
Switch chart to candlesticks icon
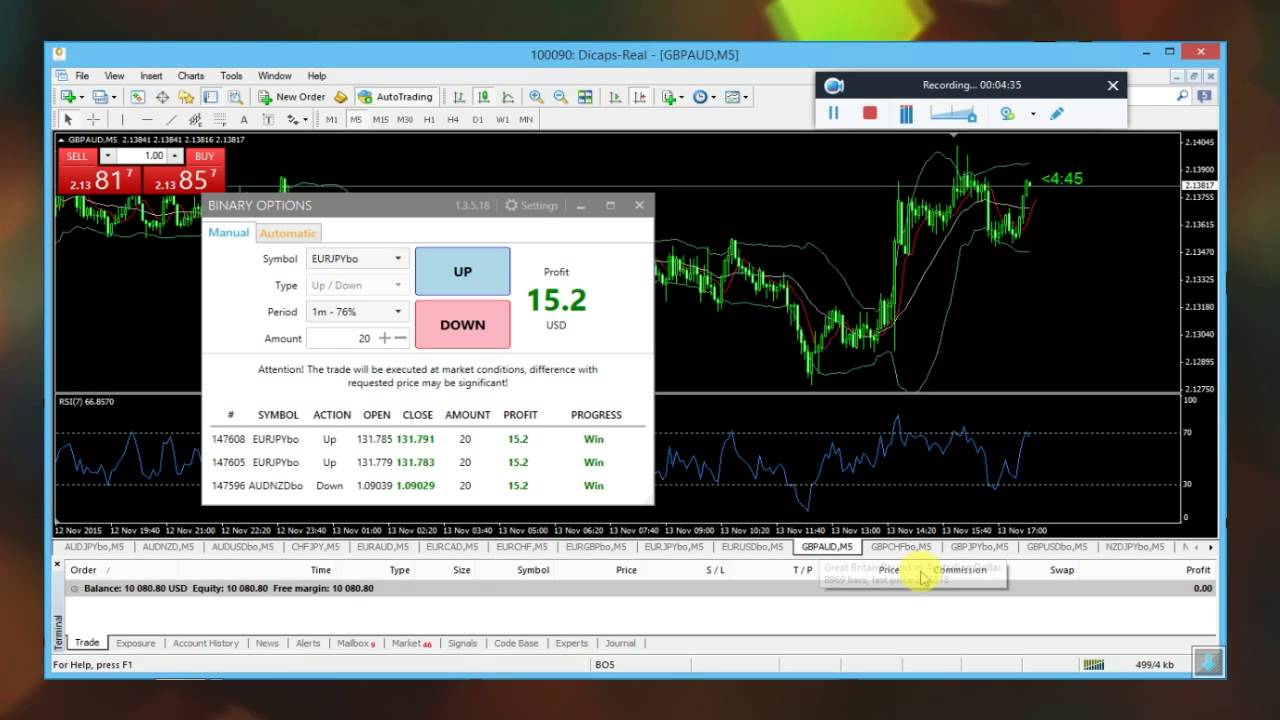[484, 97]
